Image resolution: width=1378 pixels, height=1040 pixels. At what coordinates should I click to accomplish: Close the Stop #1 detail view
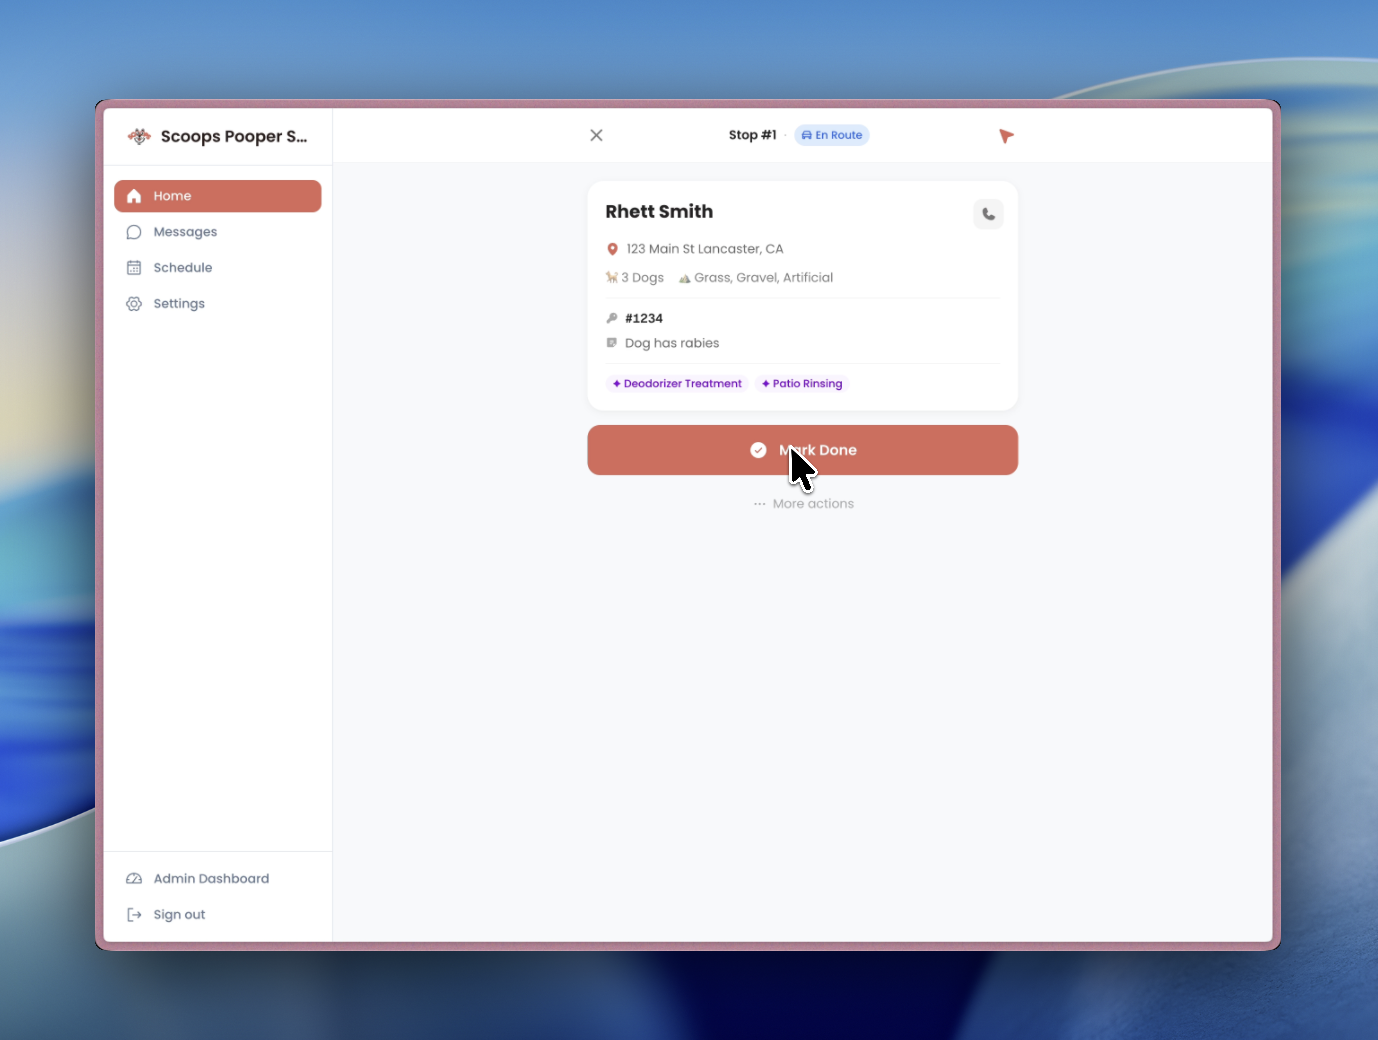point(596,135)
